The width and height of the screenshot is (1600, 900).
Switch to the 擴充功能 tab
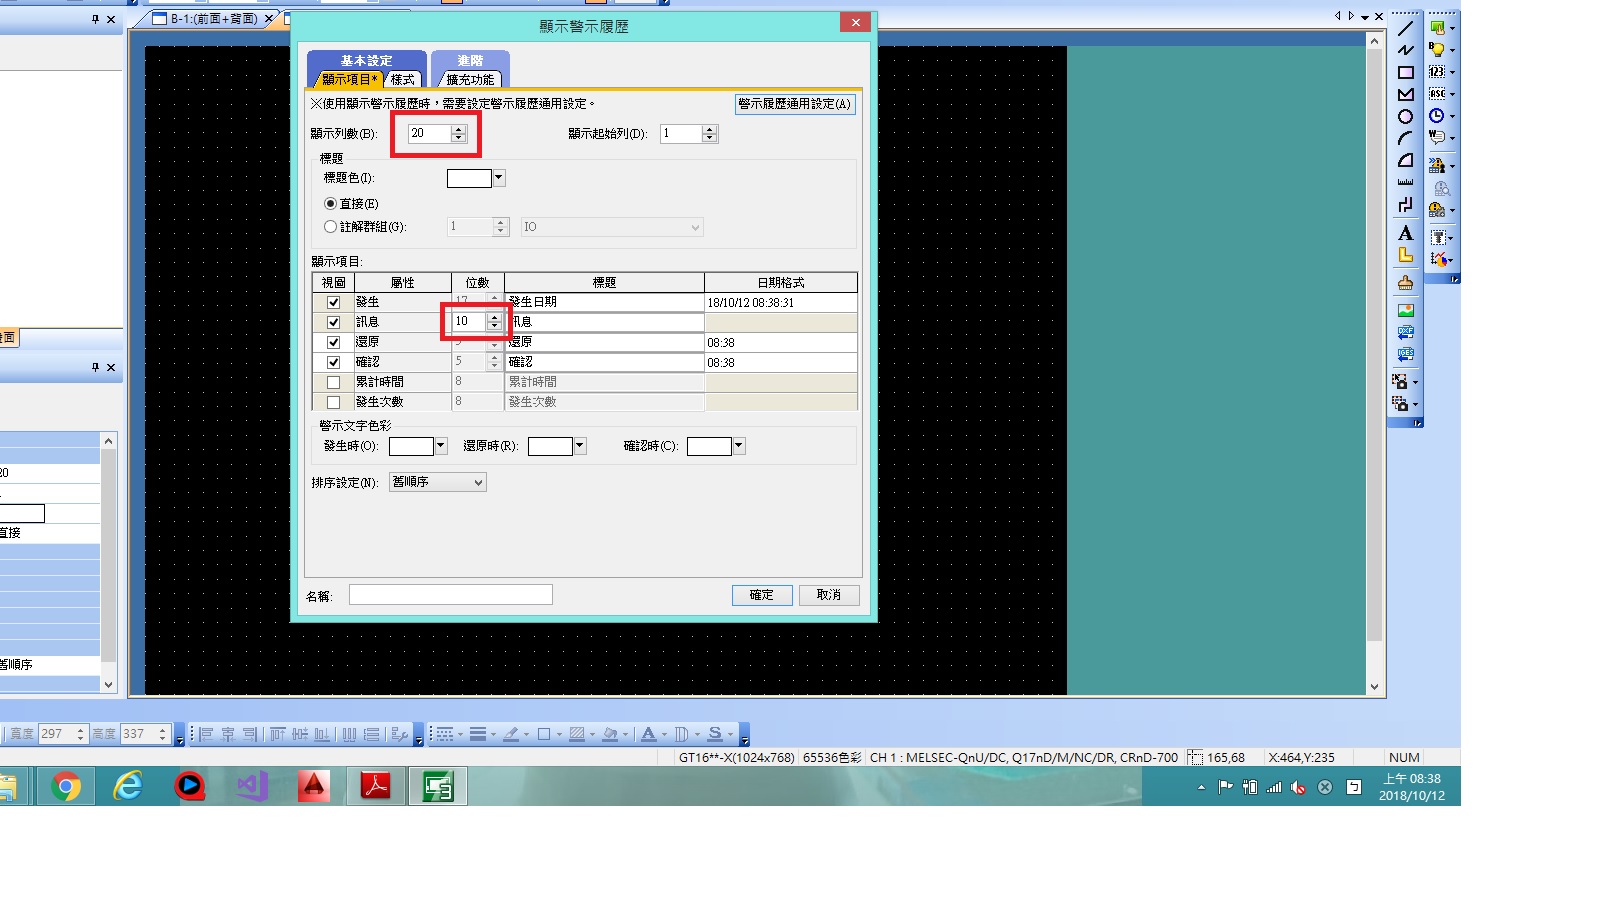click(470, 80)
